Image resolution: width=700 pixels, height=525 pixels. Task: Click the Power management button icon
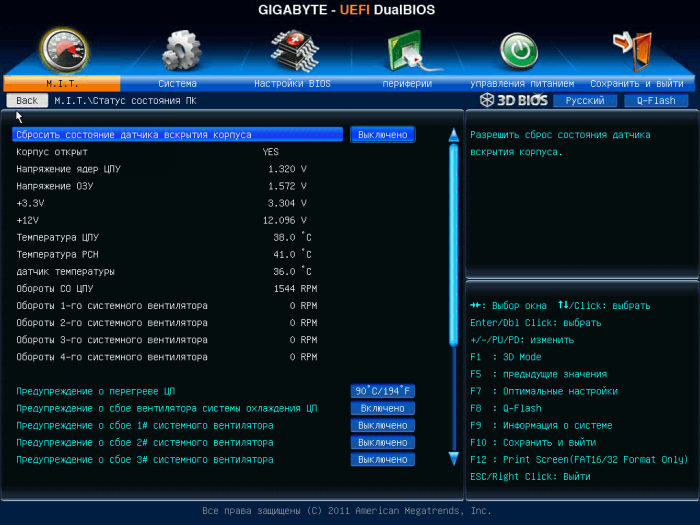(x=519, y=48)
